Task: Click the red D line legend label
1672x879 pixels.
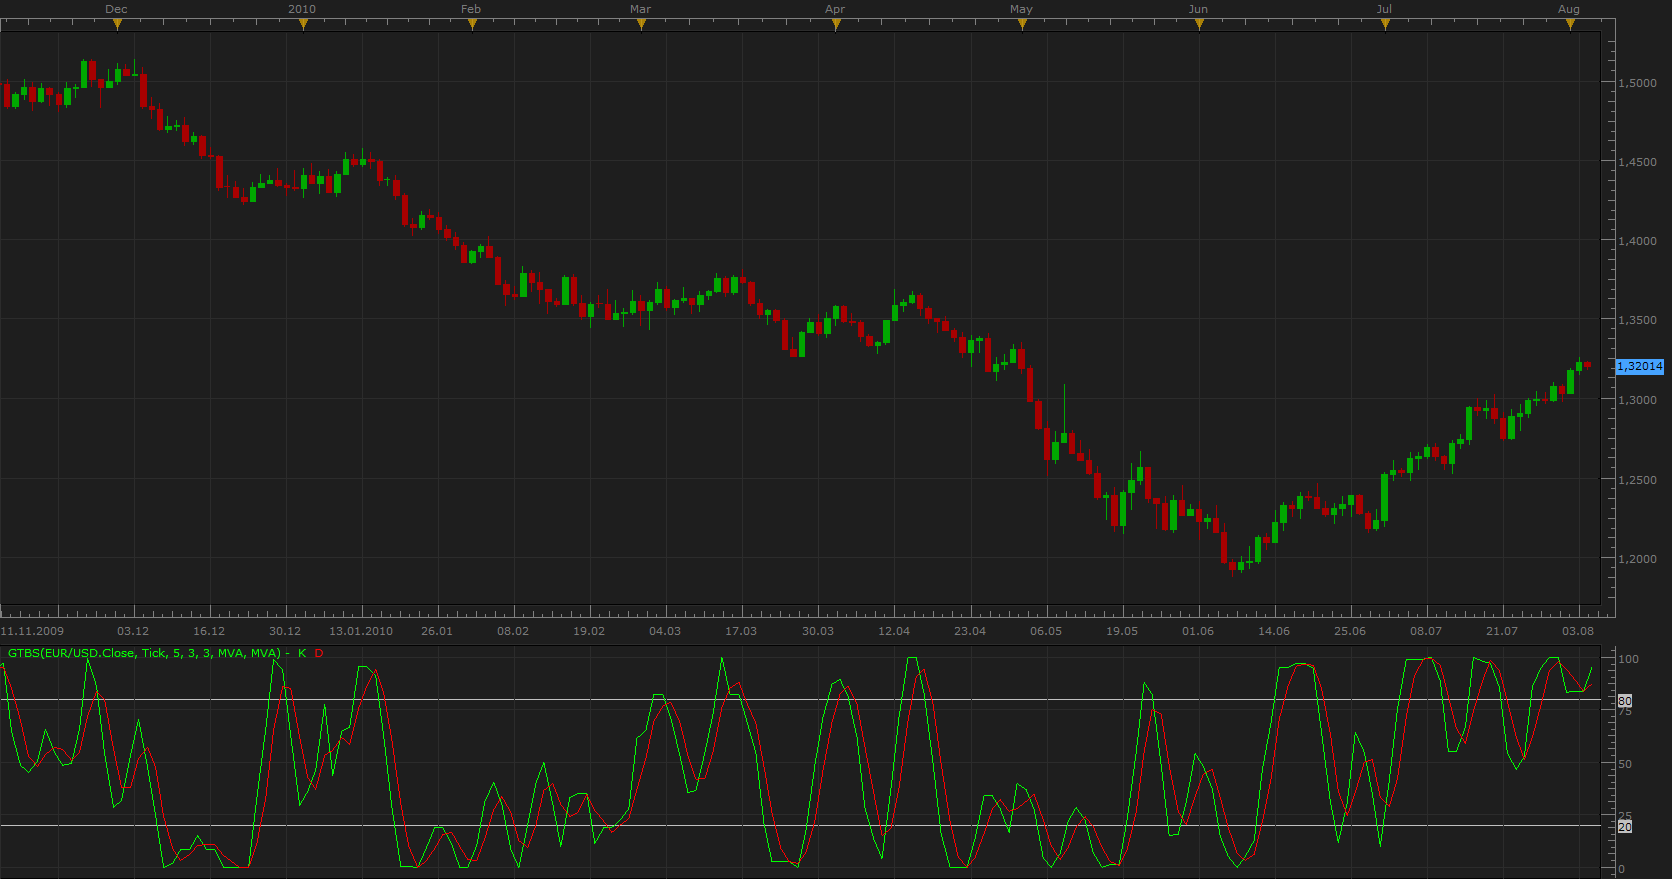Action: tap(319, 653)
